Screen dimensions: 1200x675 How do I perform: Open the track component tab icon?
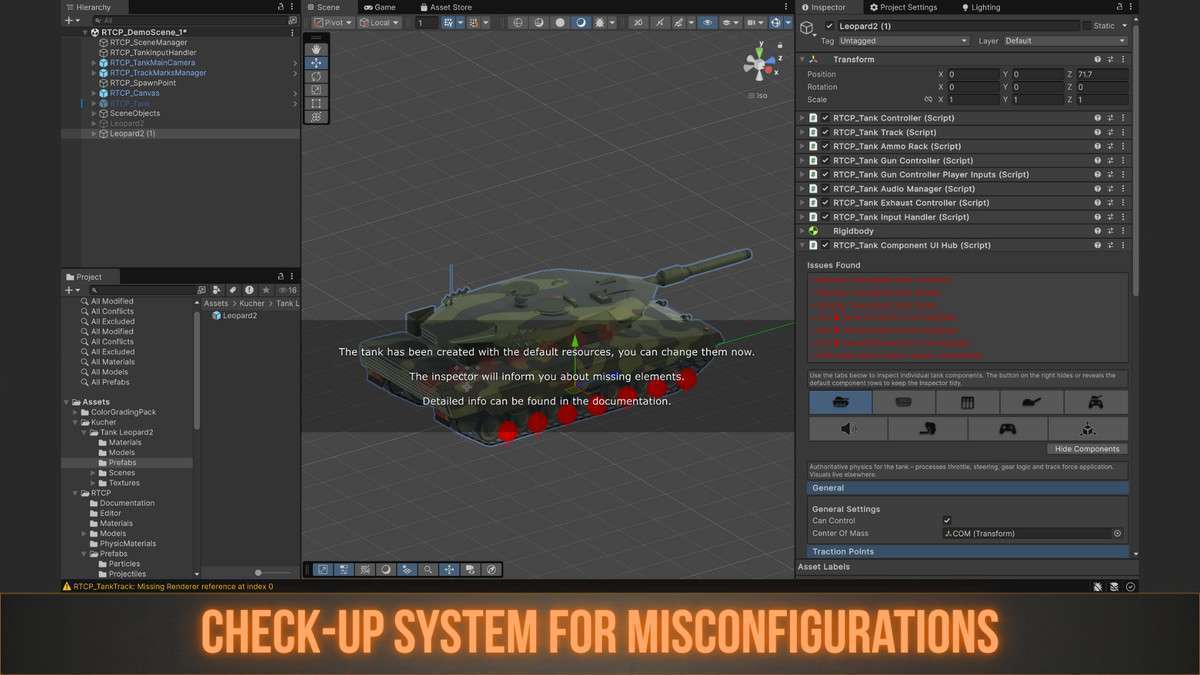click(x=904, y=402)
